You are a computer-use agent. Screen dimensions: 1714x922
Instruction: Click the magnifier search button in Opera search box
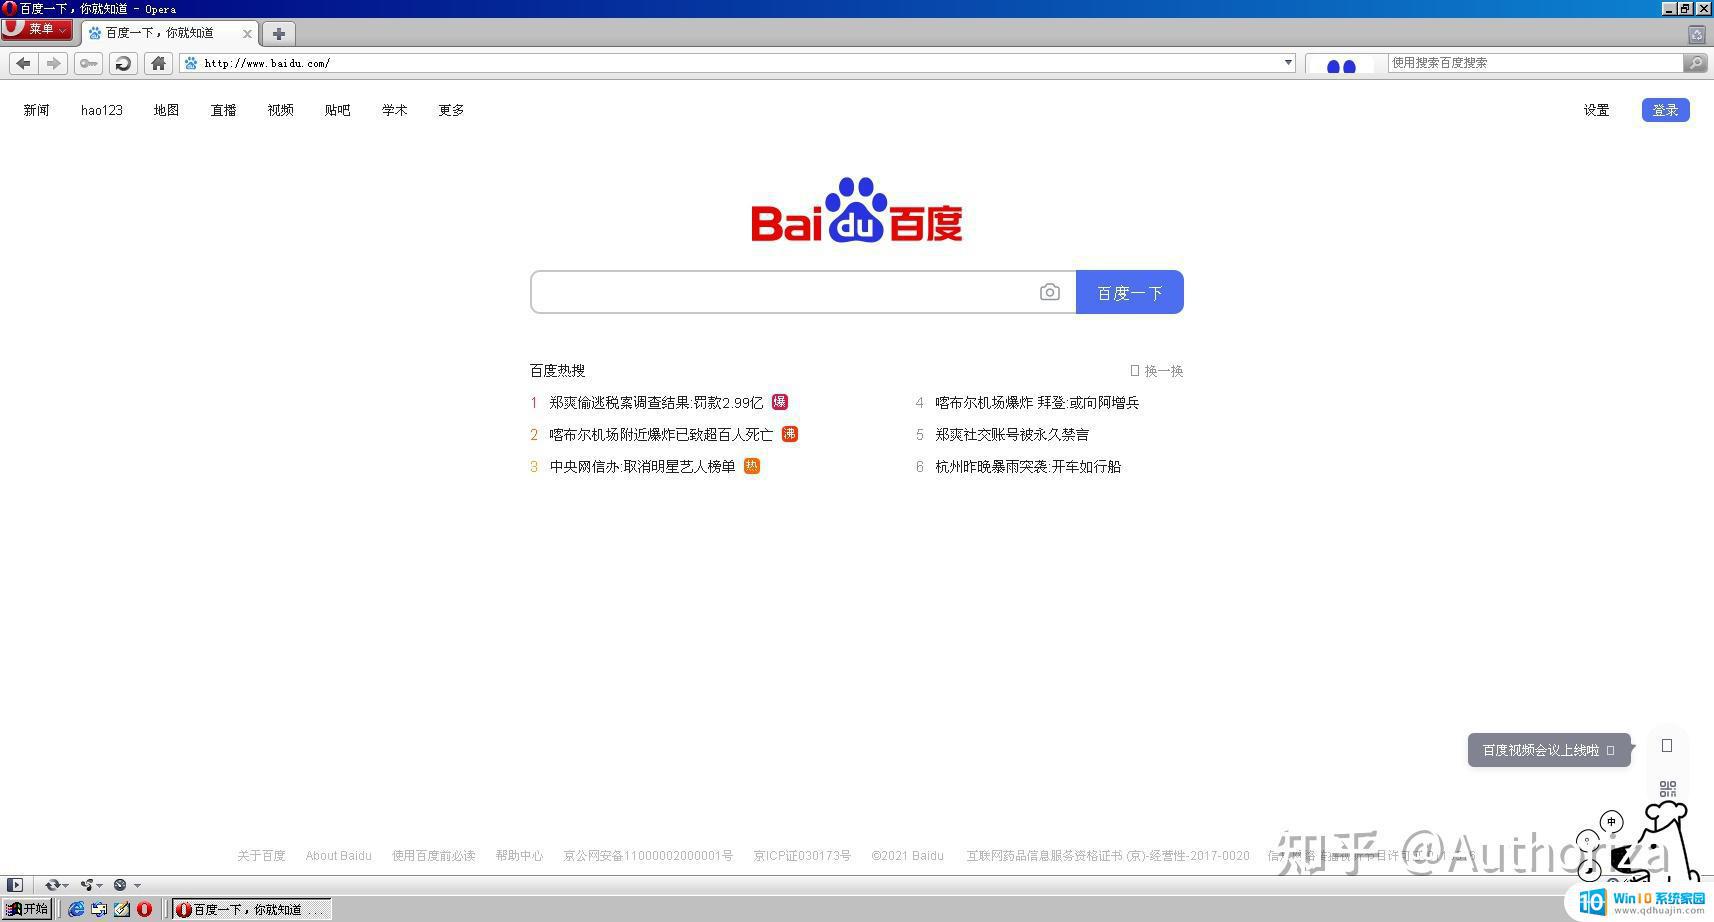[1695, 63]
